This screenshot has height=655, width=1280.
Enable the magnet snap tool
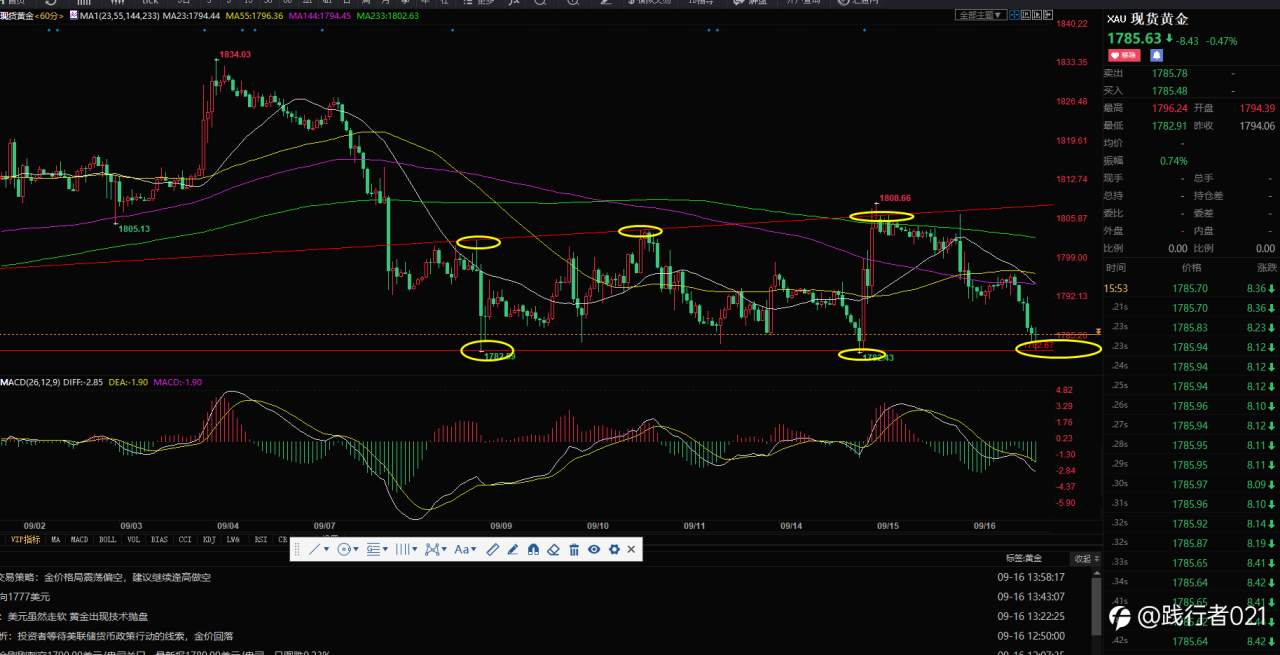click(533, 549)
